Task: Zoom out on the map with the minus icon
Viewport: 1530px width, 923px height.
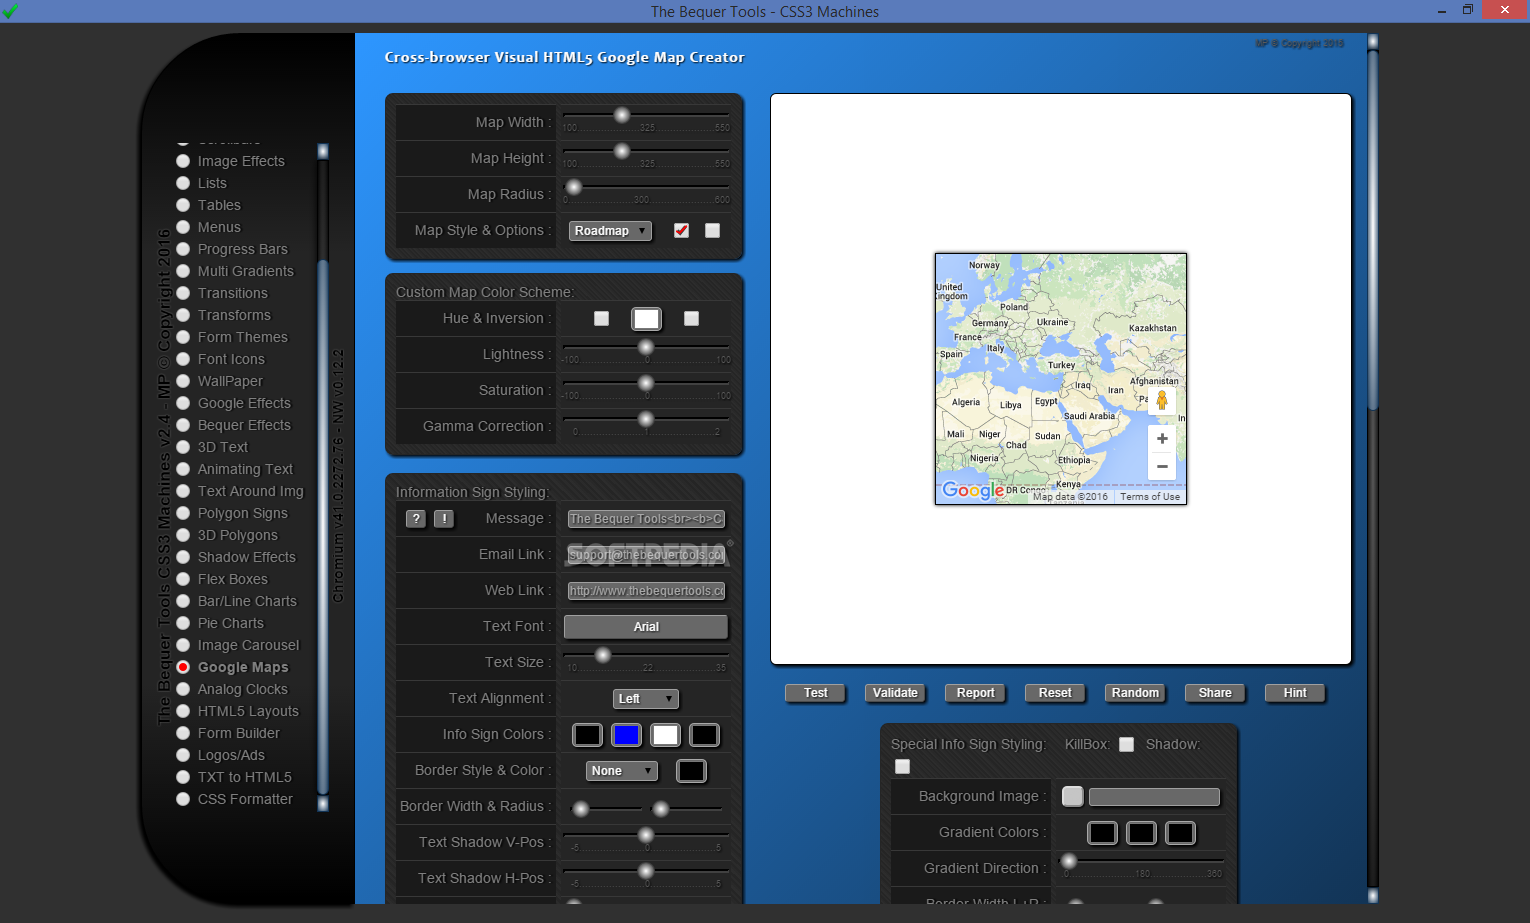Action: (x=1162, y=466)
